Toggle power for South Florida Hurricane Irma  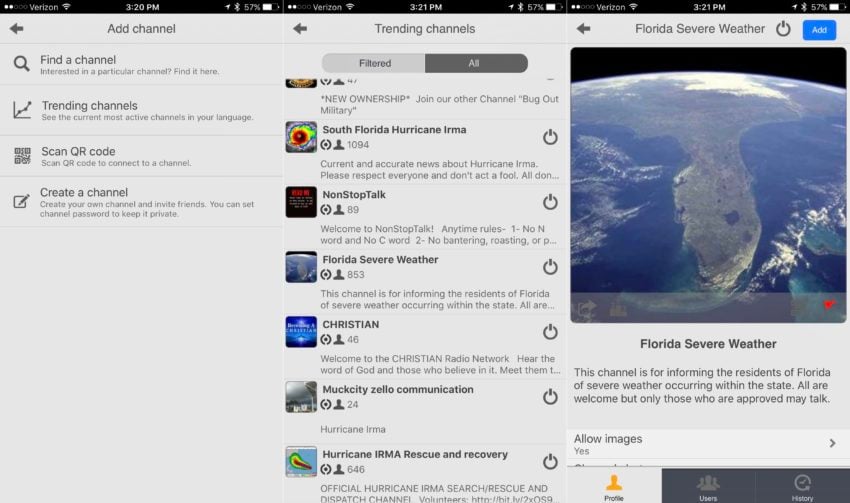(550, 137)
